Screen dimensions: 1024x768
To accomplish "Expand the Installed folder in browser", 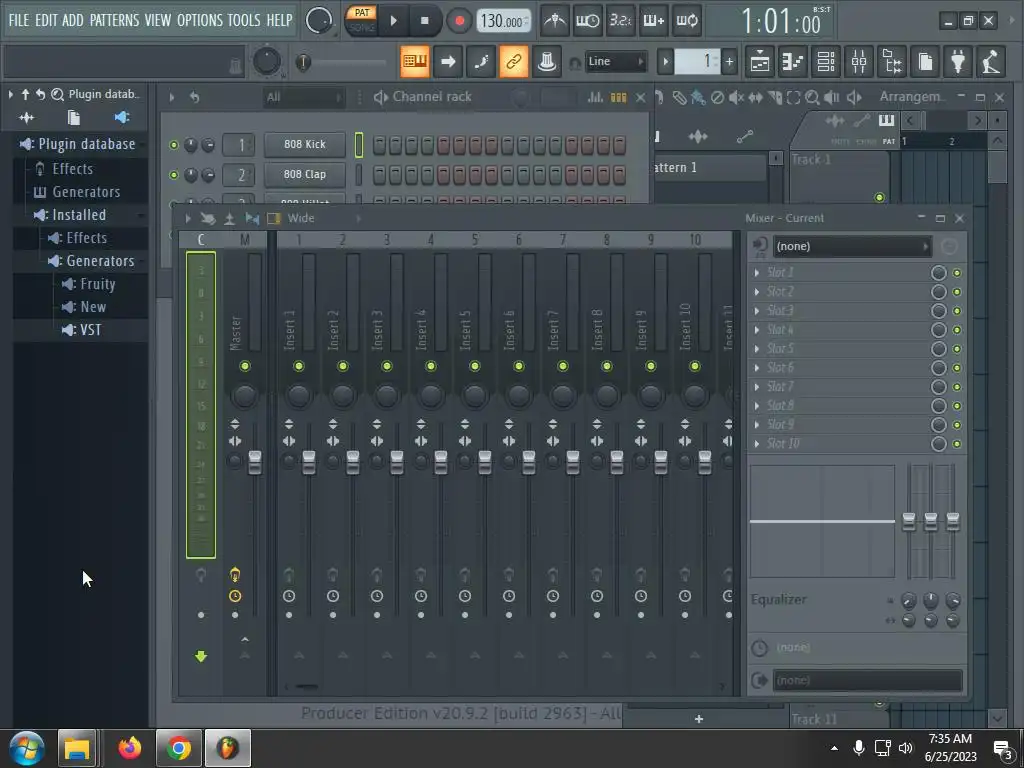I will tap(80, 215).
